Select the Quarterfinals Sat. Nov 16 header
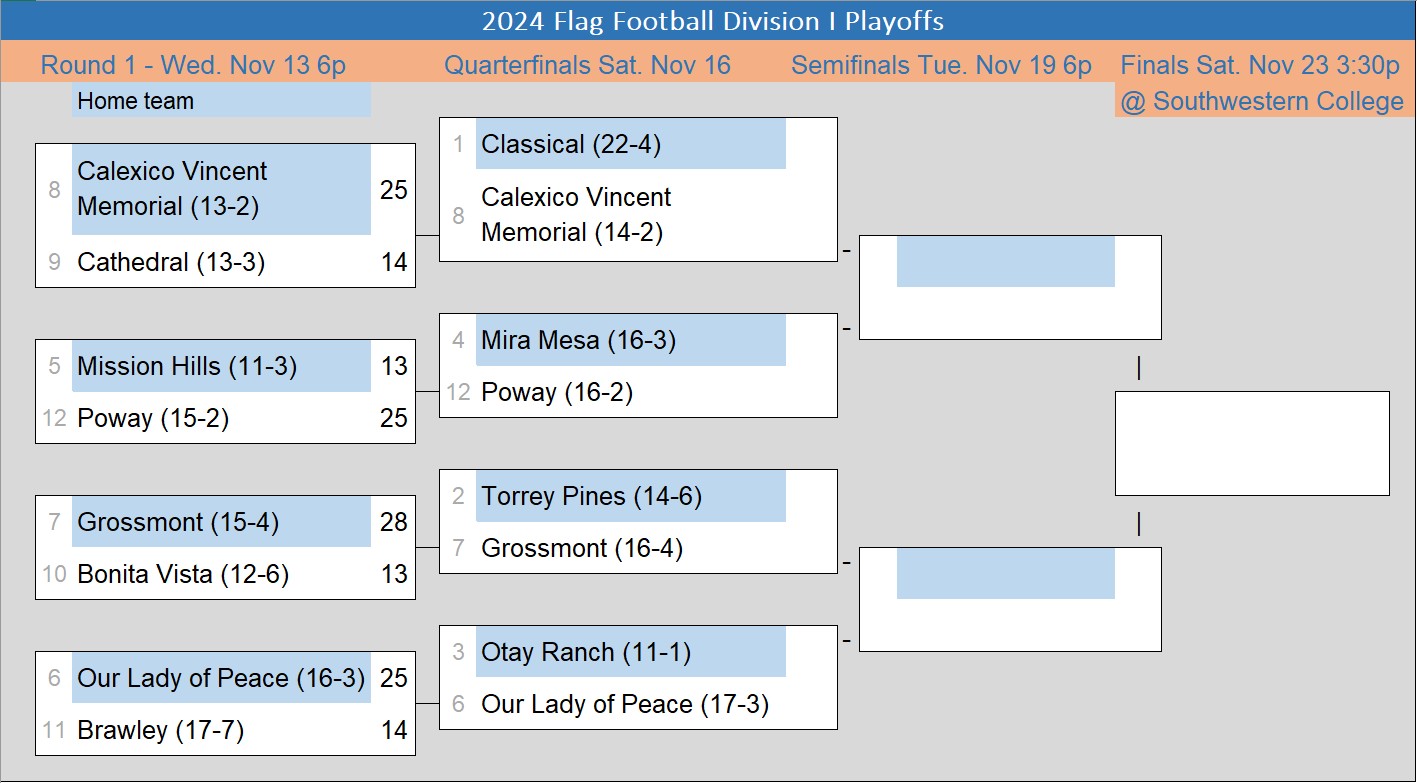The width and height of the screenshot is (1417, 783). click(587, 66)
